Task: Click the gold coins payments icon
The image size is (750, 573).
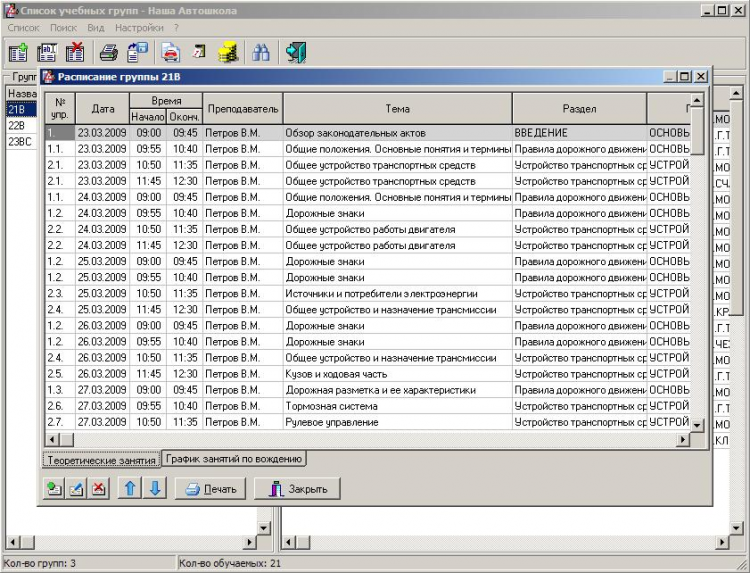Action: click(227, 54)
